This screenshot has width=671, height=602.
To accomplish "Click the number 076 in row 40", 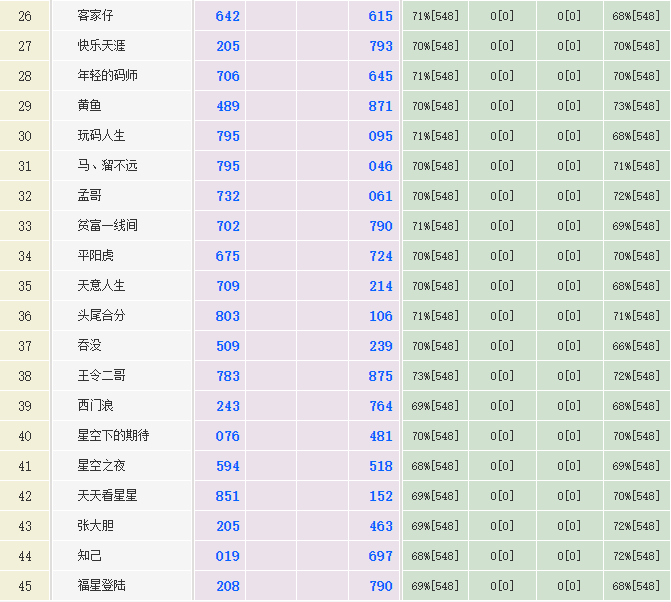I will [x=228, y=436].
